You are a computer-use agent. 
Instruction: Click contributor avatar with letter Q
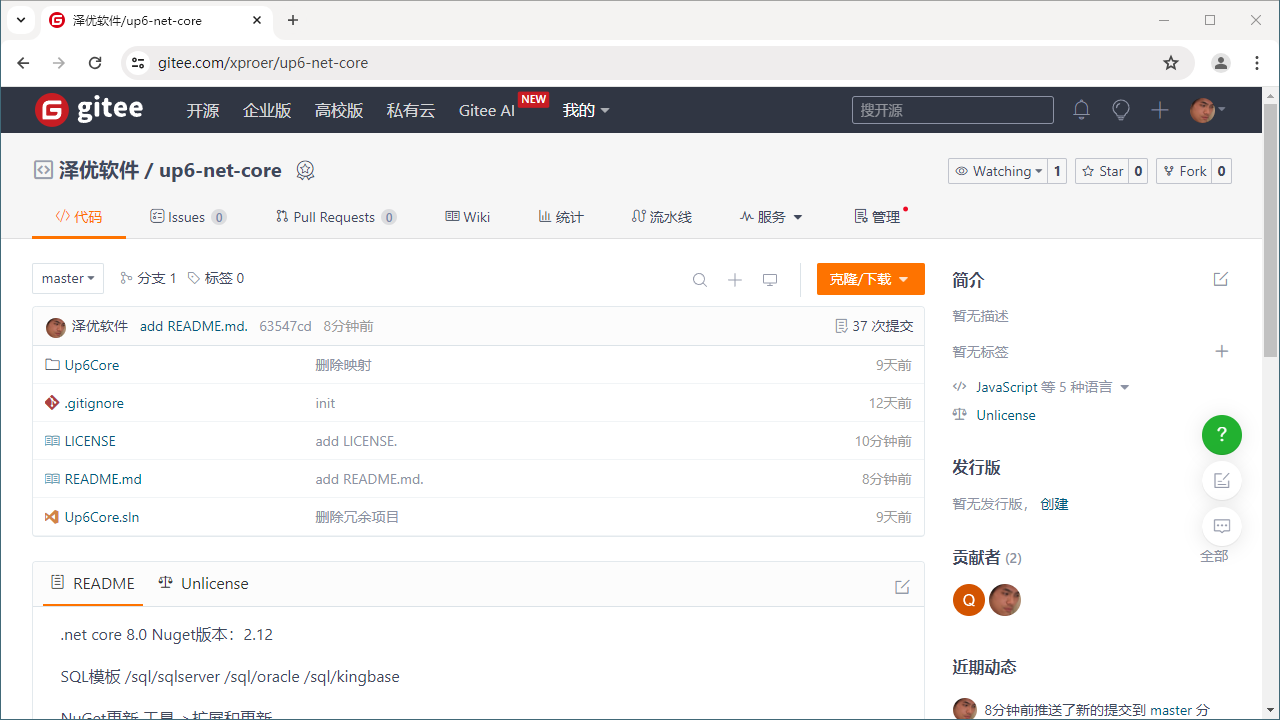pyautogui.click(x=968, y=600)
